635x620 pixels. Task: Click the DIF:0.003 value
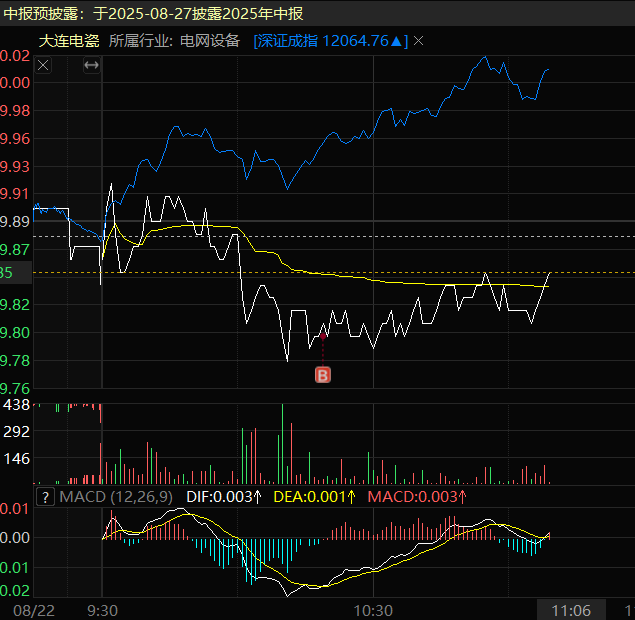pos(224,497)
